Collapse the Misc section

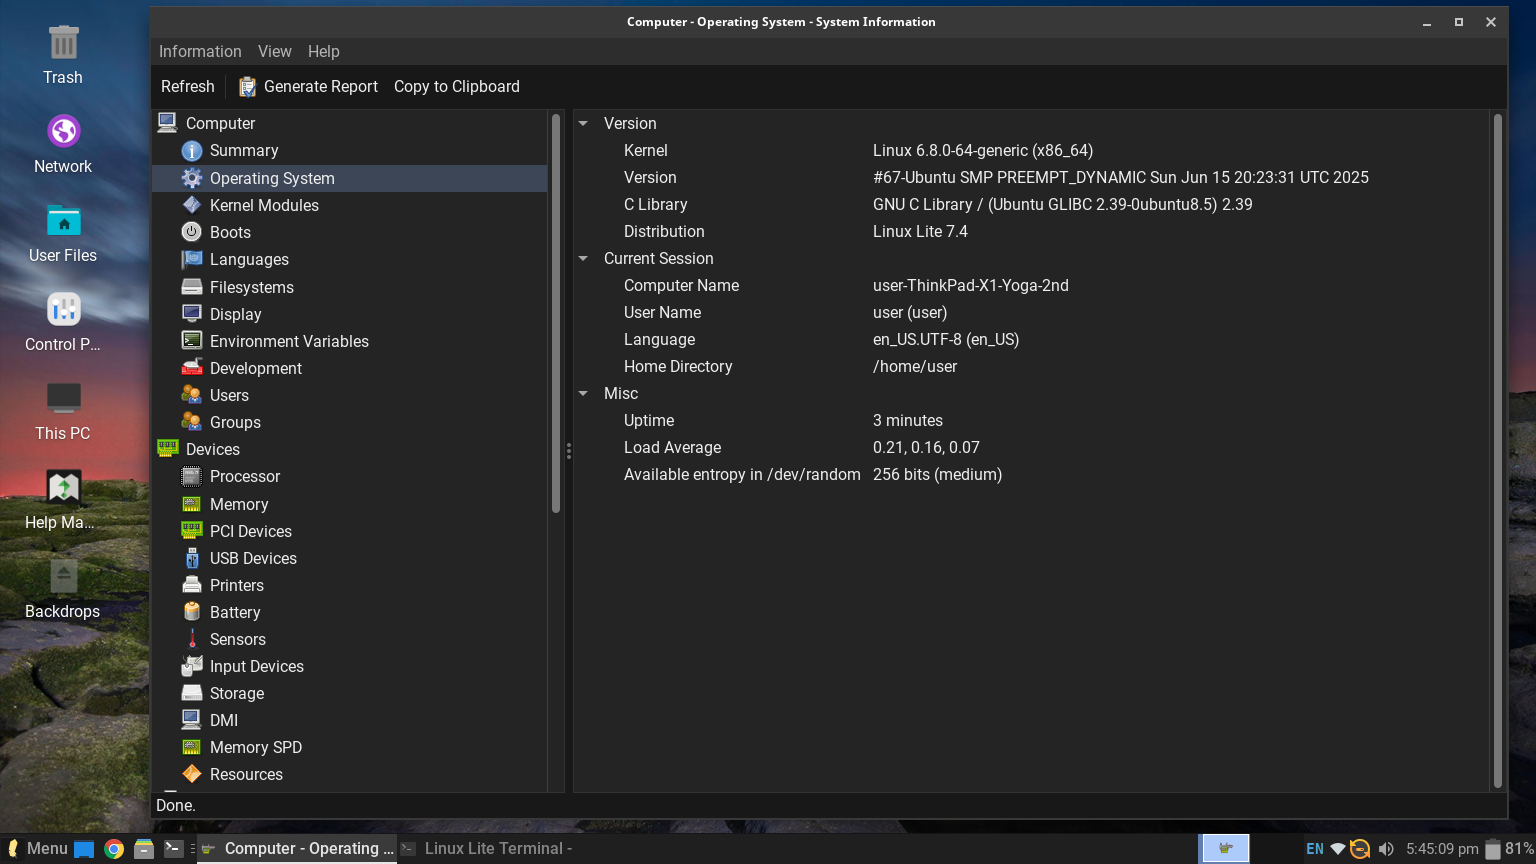point(583,394)
